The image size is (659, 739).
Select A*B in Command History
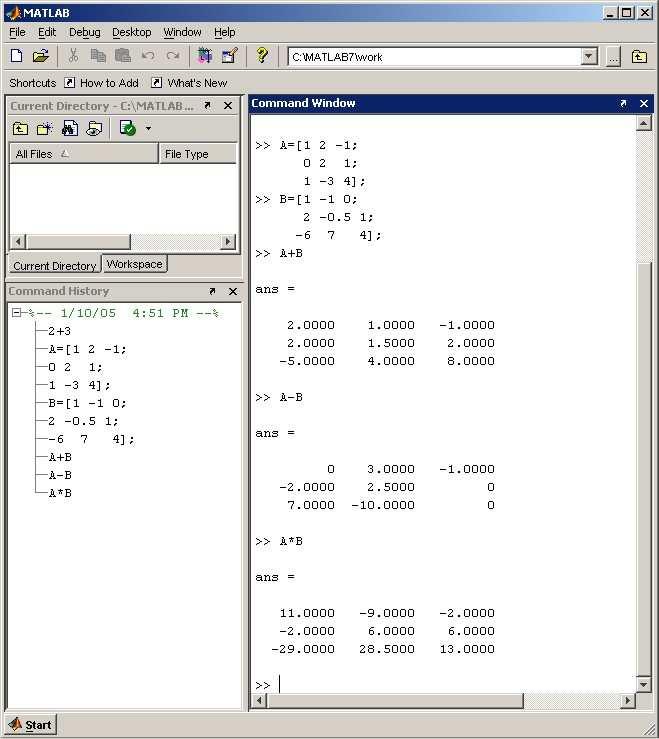[x=60, y=493]
